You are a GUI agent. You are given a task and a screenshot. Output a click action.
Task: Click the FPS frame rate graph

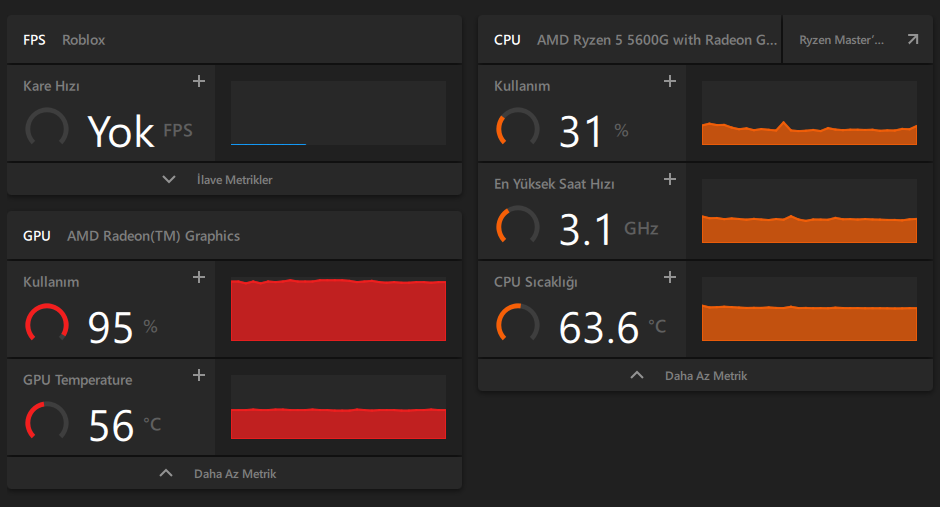[338, 114]
